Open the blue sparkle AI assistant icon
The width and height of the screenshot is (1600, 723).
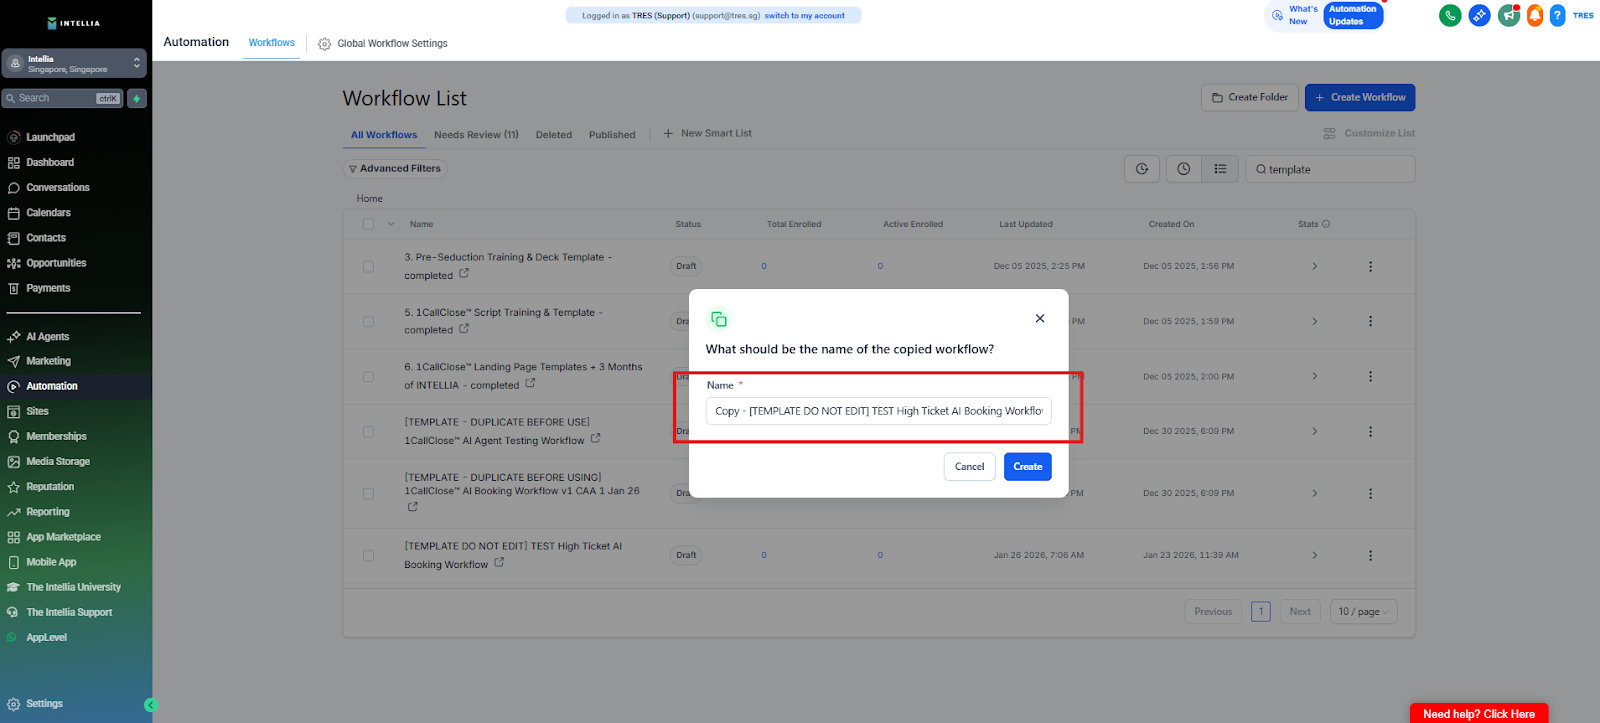point(1479,15)
